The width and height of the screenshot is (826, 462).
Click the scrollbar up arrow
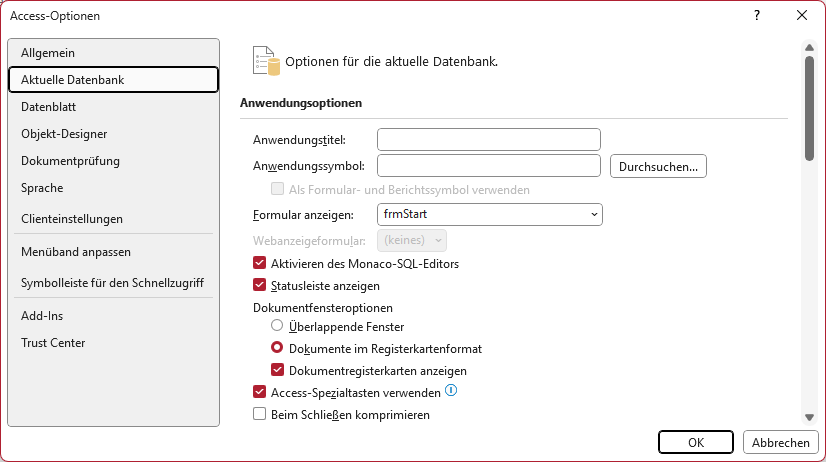(810, 48)
